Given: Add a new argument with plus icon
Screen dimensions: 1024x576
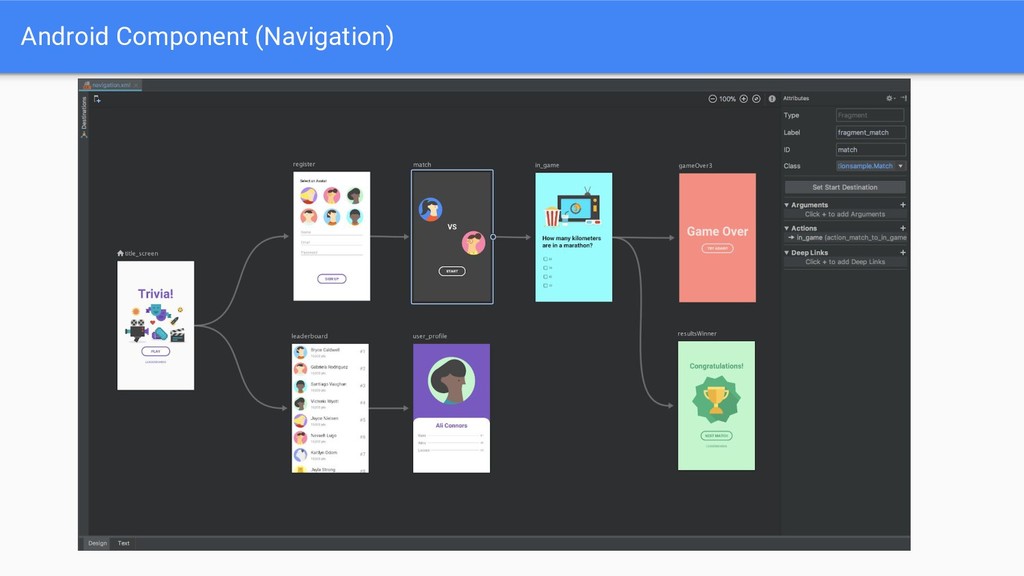Looking at the screenshot, I should (x=903, y=205).
